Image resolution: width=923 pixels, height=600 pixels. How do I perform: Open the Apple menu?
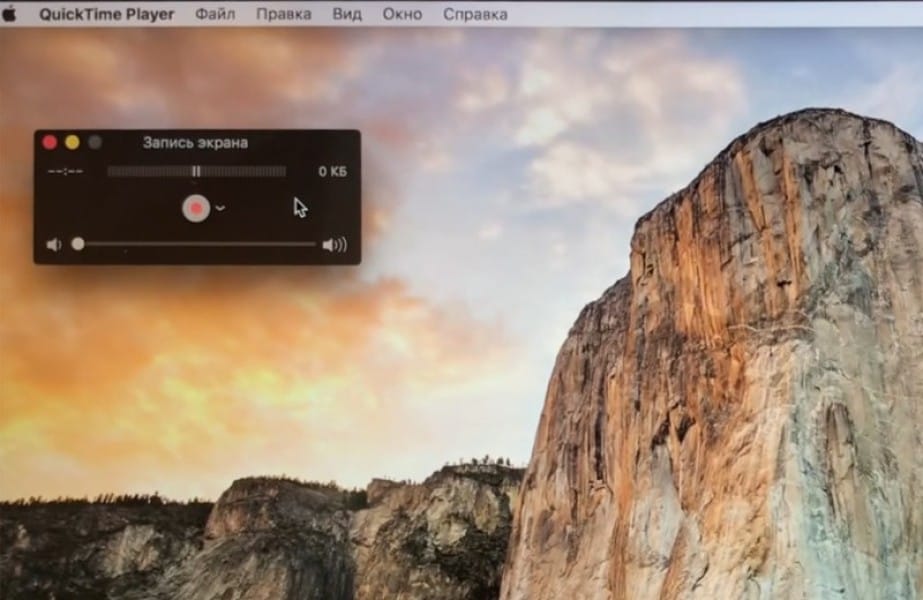10,14
